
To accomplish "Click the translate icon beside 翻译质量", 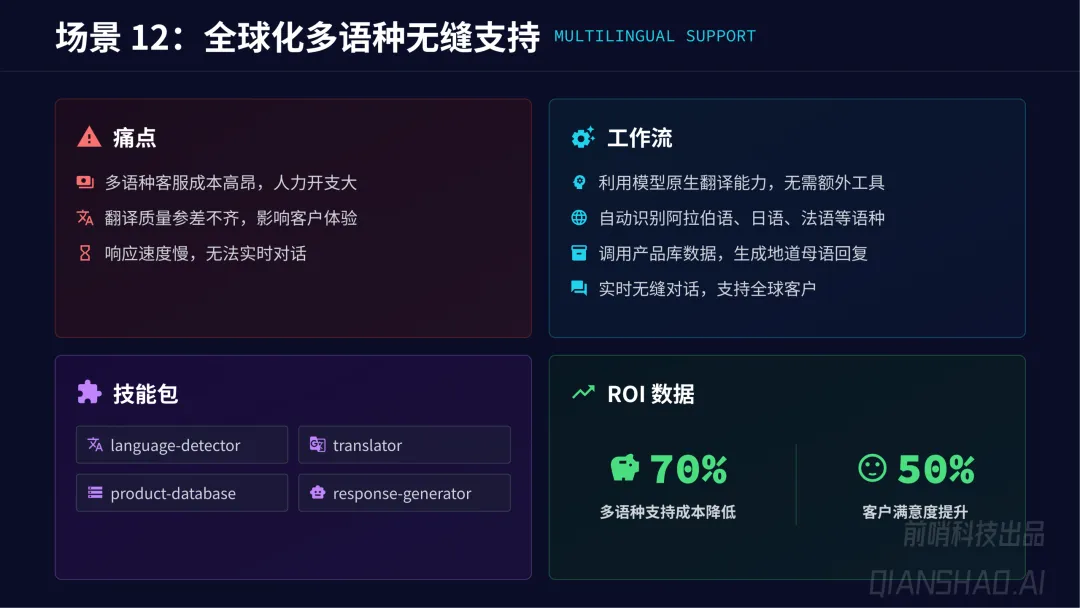I will point(85,218).
